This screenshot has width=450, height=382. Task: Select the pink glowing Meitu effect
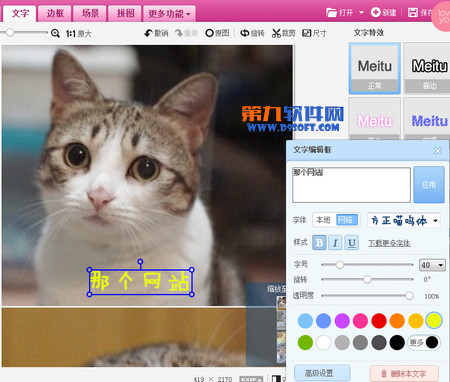tap(375, 119)
